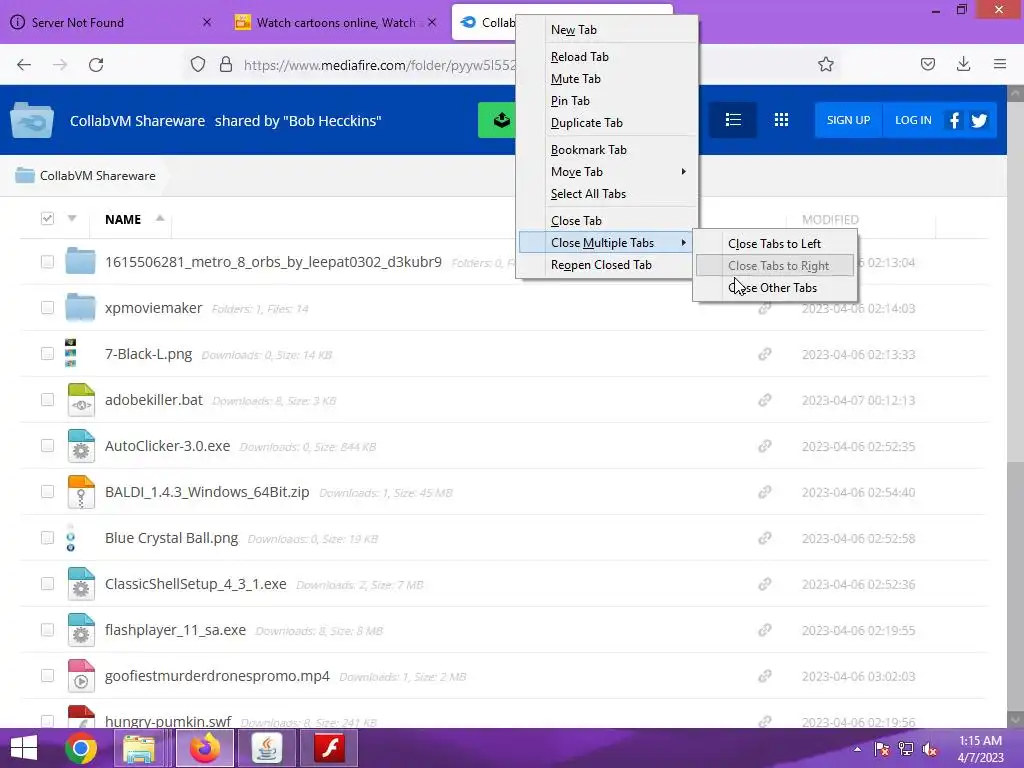Copy link icon for xpmoviemaker row
The height and width of the screenshot is (768, 1024).
coord(765,308)
